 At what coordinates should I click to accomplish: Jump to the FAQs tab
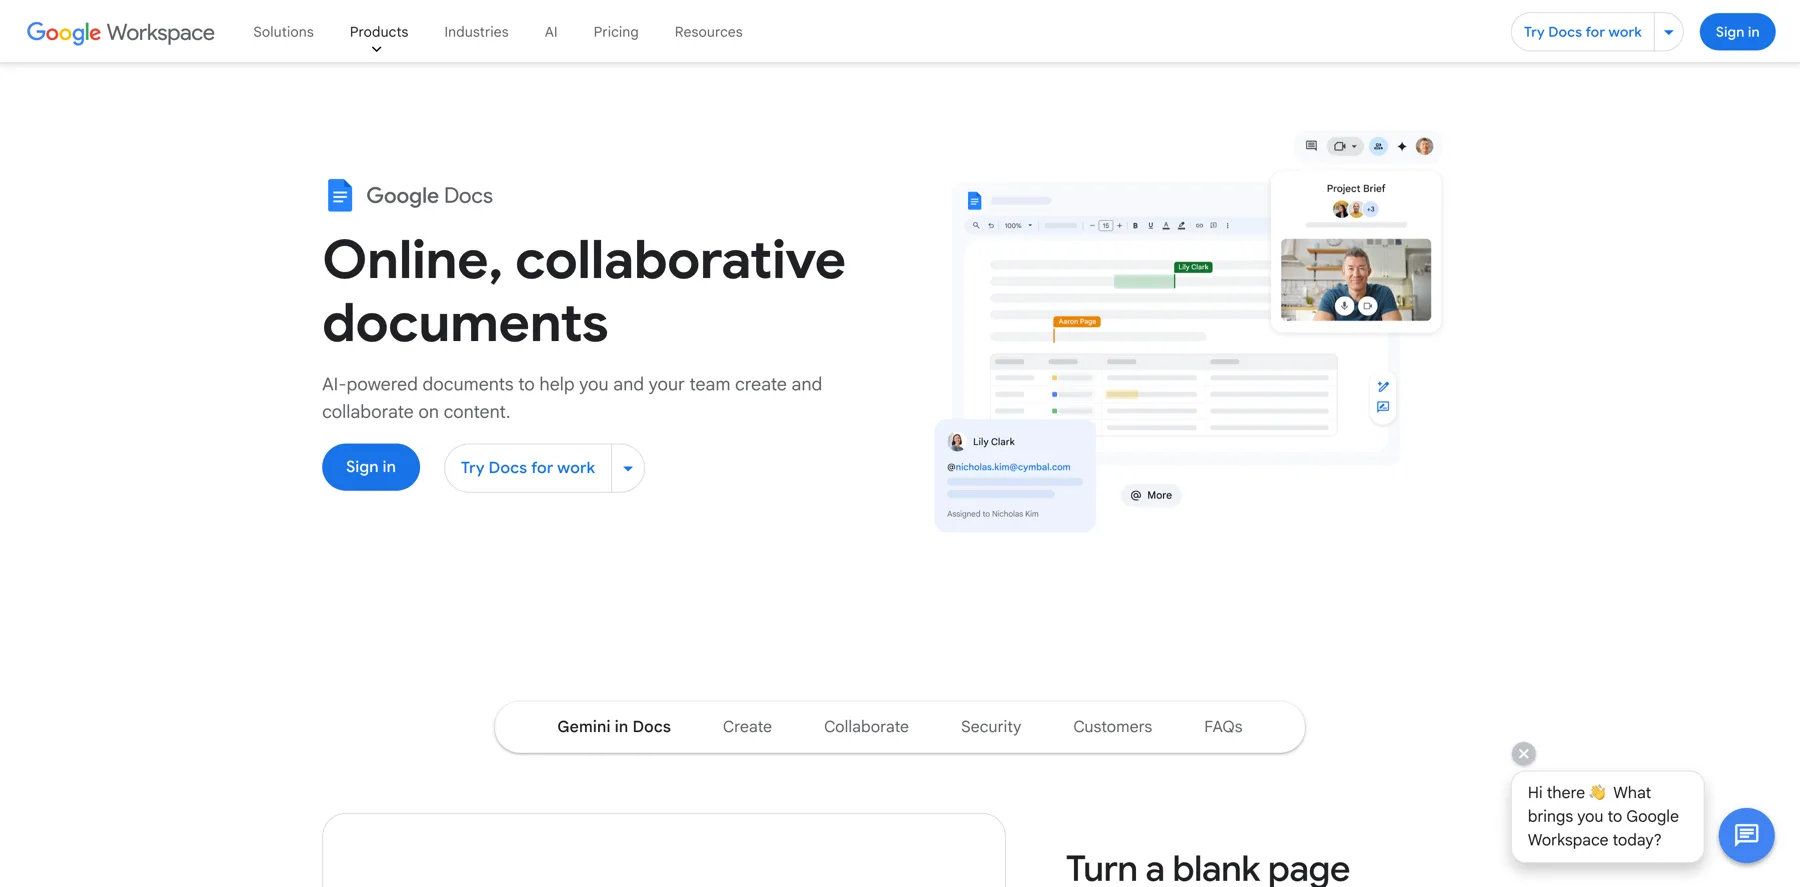point(1223,727)
